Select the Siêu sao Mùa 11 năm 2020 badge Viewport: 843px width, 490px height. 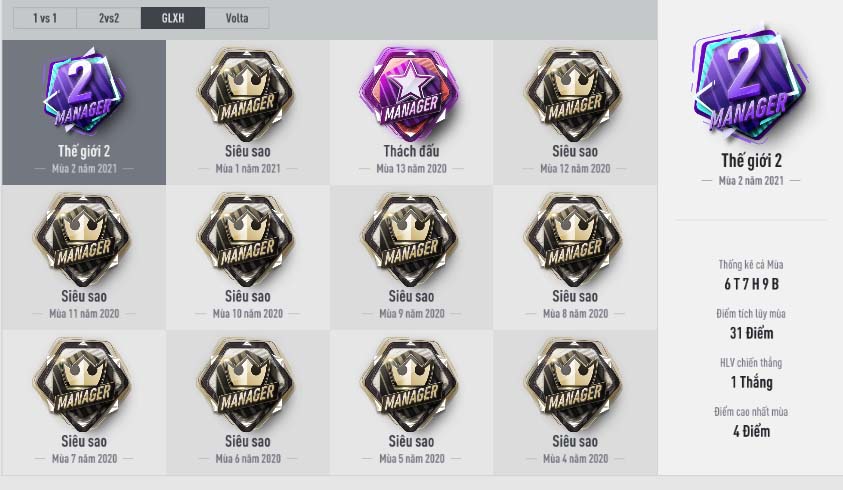tap(84, 258)
